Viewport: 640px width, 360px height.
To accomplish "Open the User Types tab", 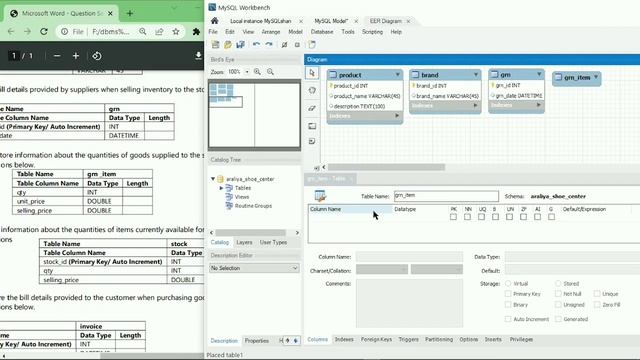I will coord(273,242).
